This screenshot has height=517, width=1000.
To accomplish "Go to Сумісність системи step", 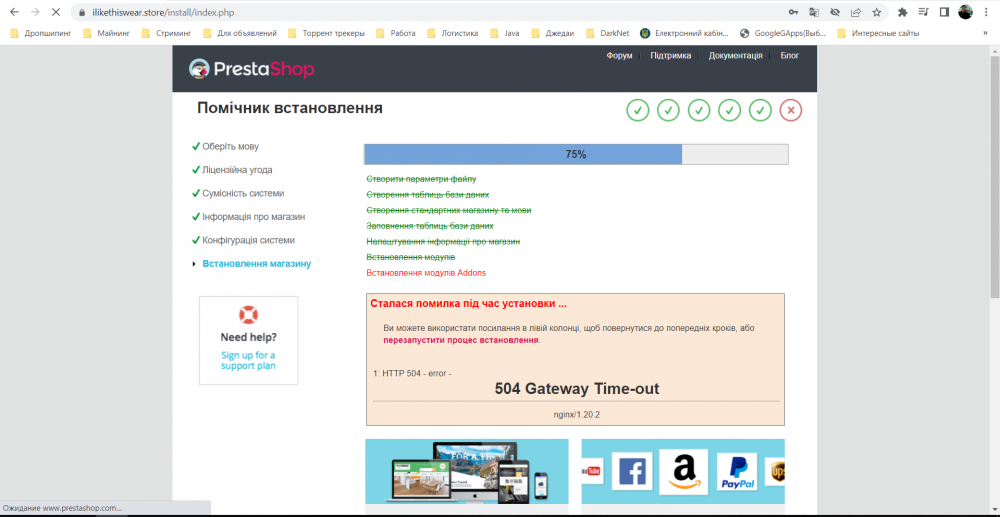I will click(243, 193).
